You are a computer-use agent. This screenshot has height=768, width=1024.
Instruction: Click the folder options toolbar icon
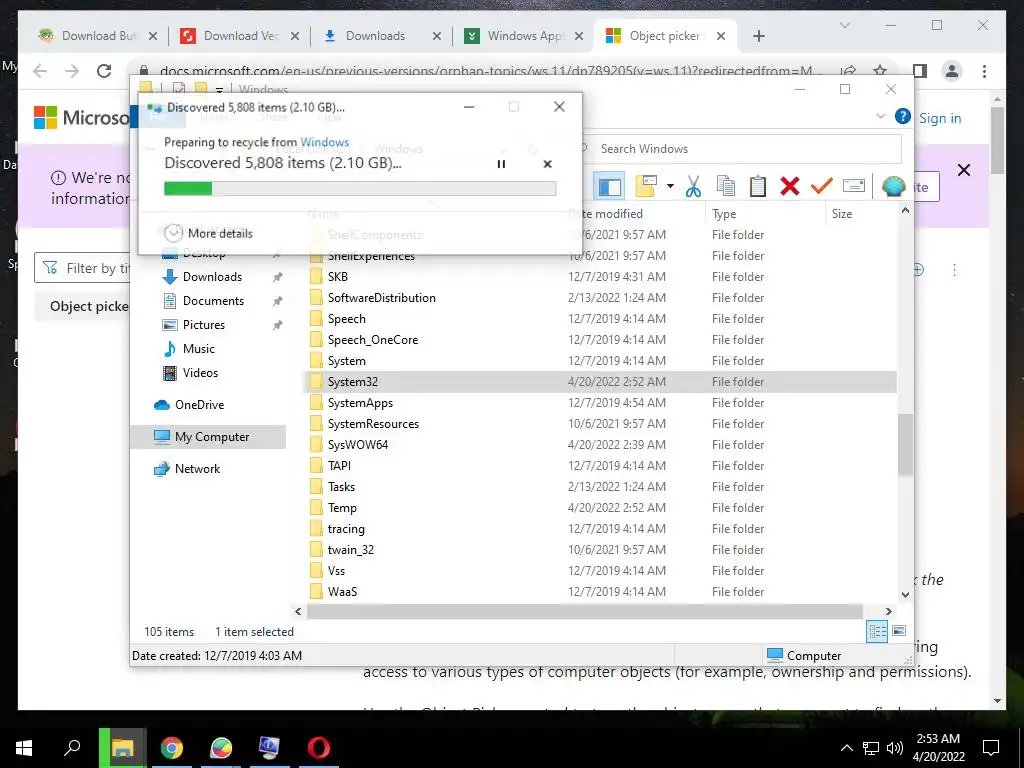[x=646, y=186]
